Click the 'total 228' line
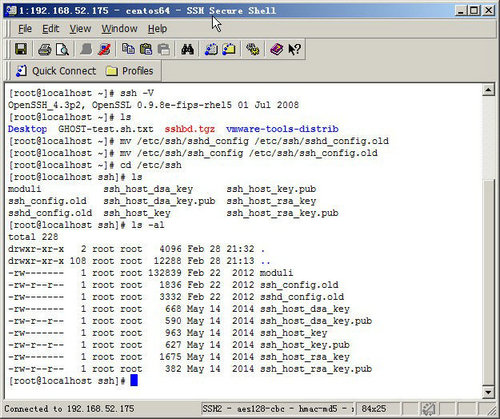This screenshot has height=419, width=500. 33,237
